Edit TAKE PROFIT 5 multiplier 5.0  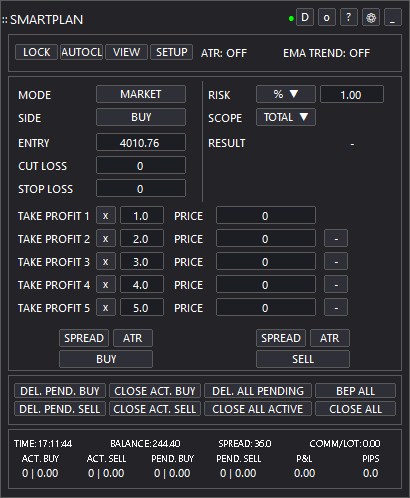point(142,307)
